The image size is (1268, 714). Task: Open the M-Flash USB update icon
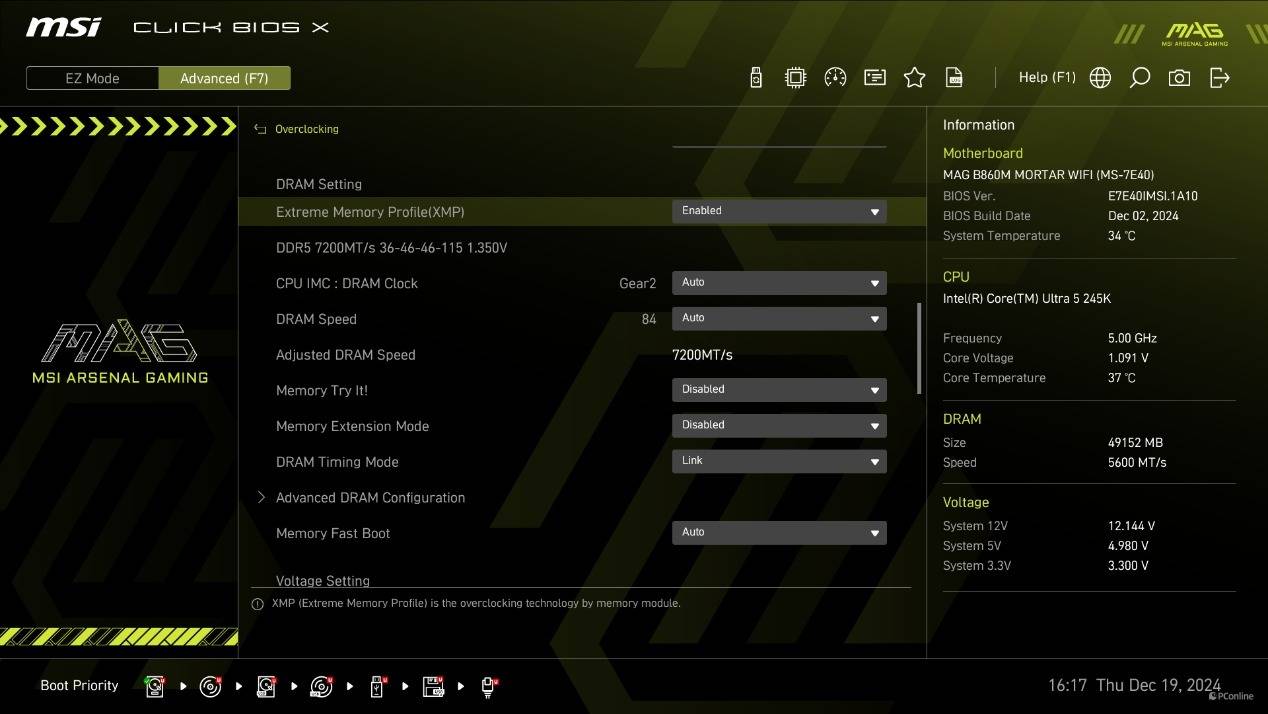[756, 78]
